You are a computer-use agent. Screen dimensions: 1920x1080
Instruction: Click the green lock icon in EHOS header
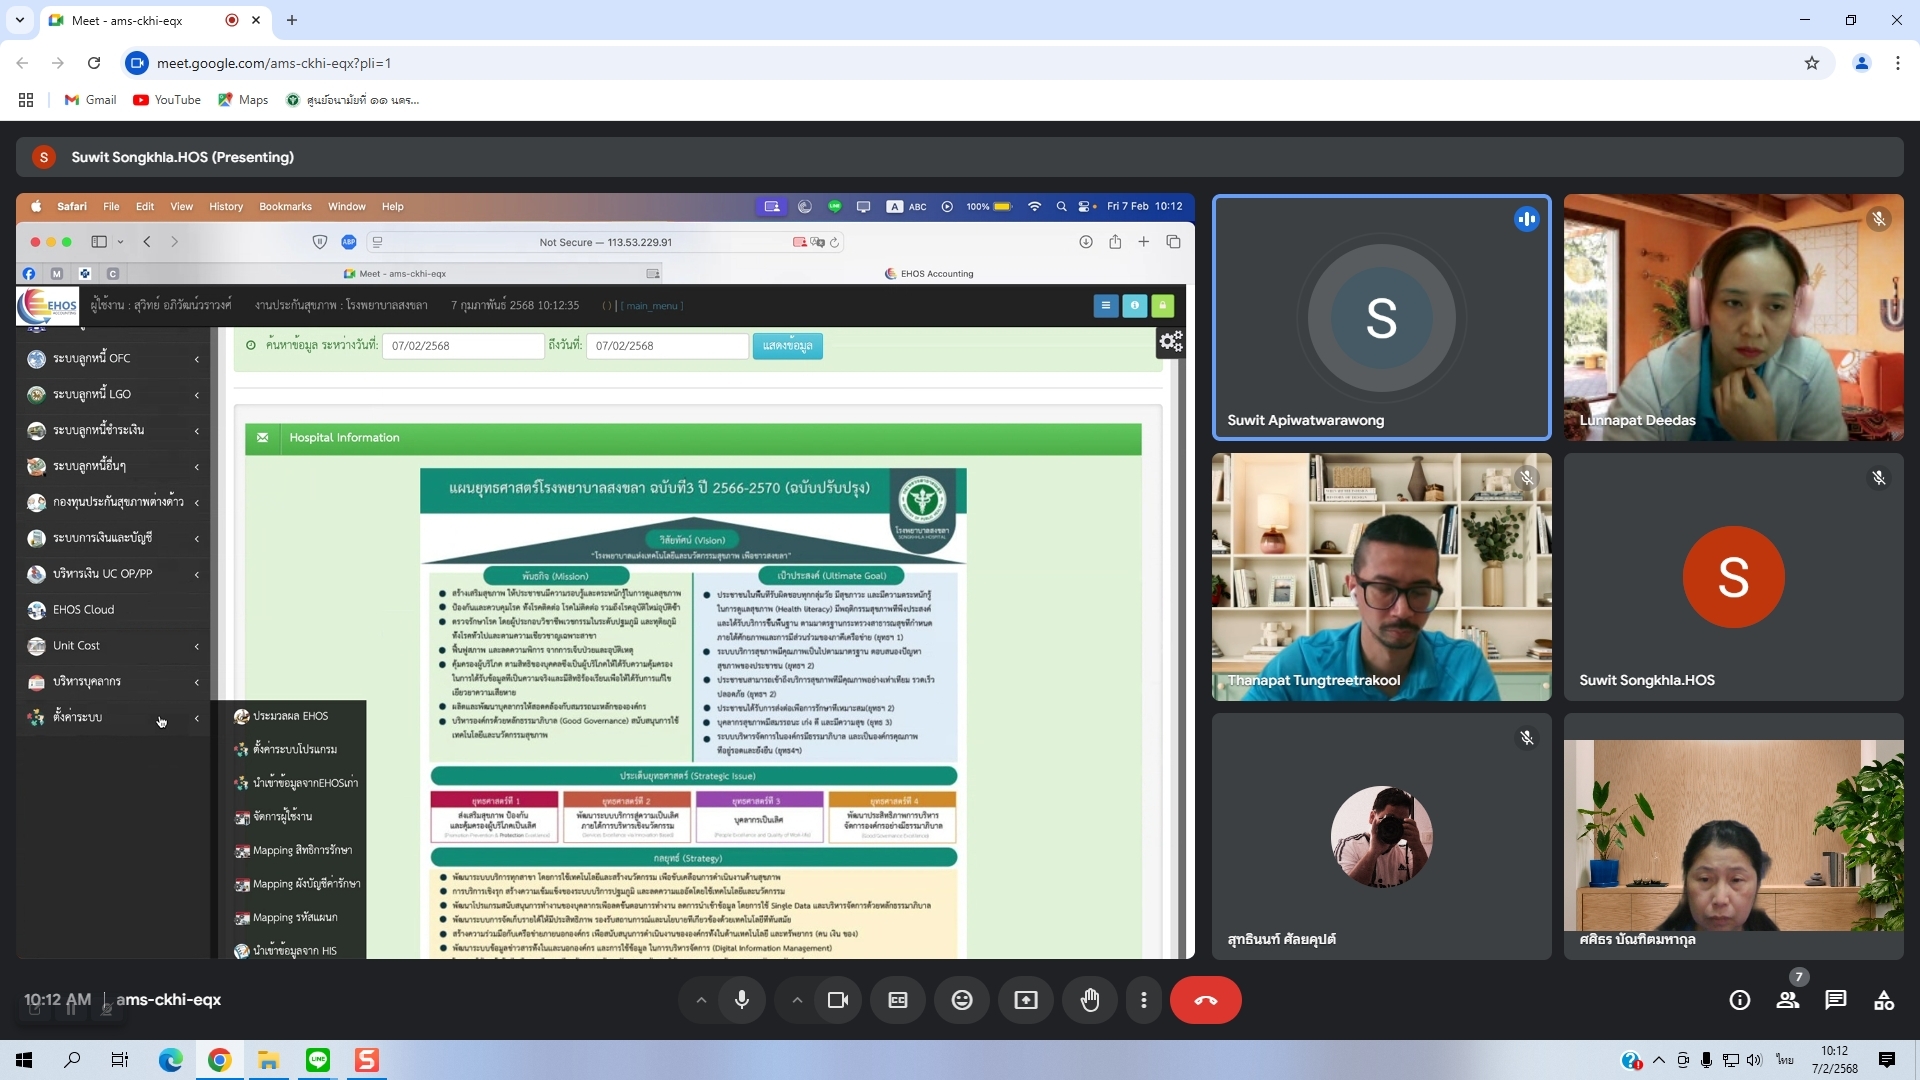[1162, 306]
